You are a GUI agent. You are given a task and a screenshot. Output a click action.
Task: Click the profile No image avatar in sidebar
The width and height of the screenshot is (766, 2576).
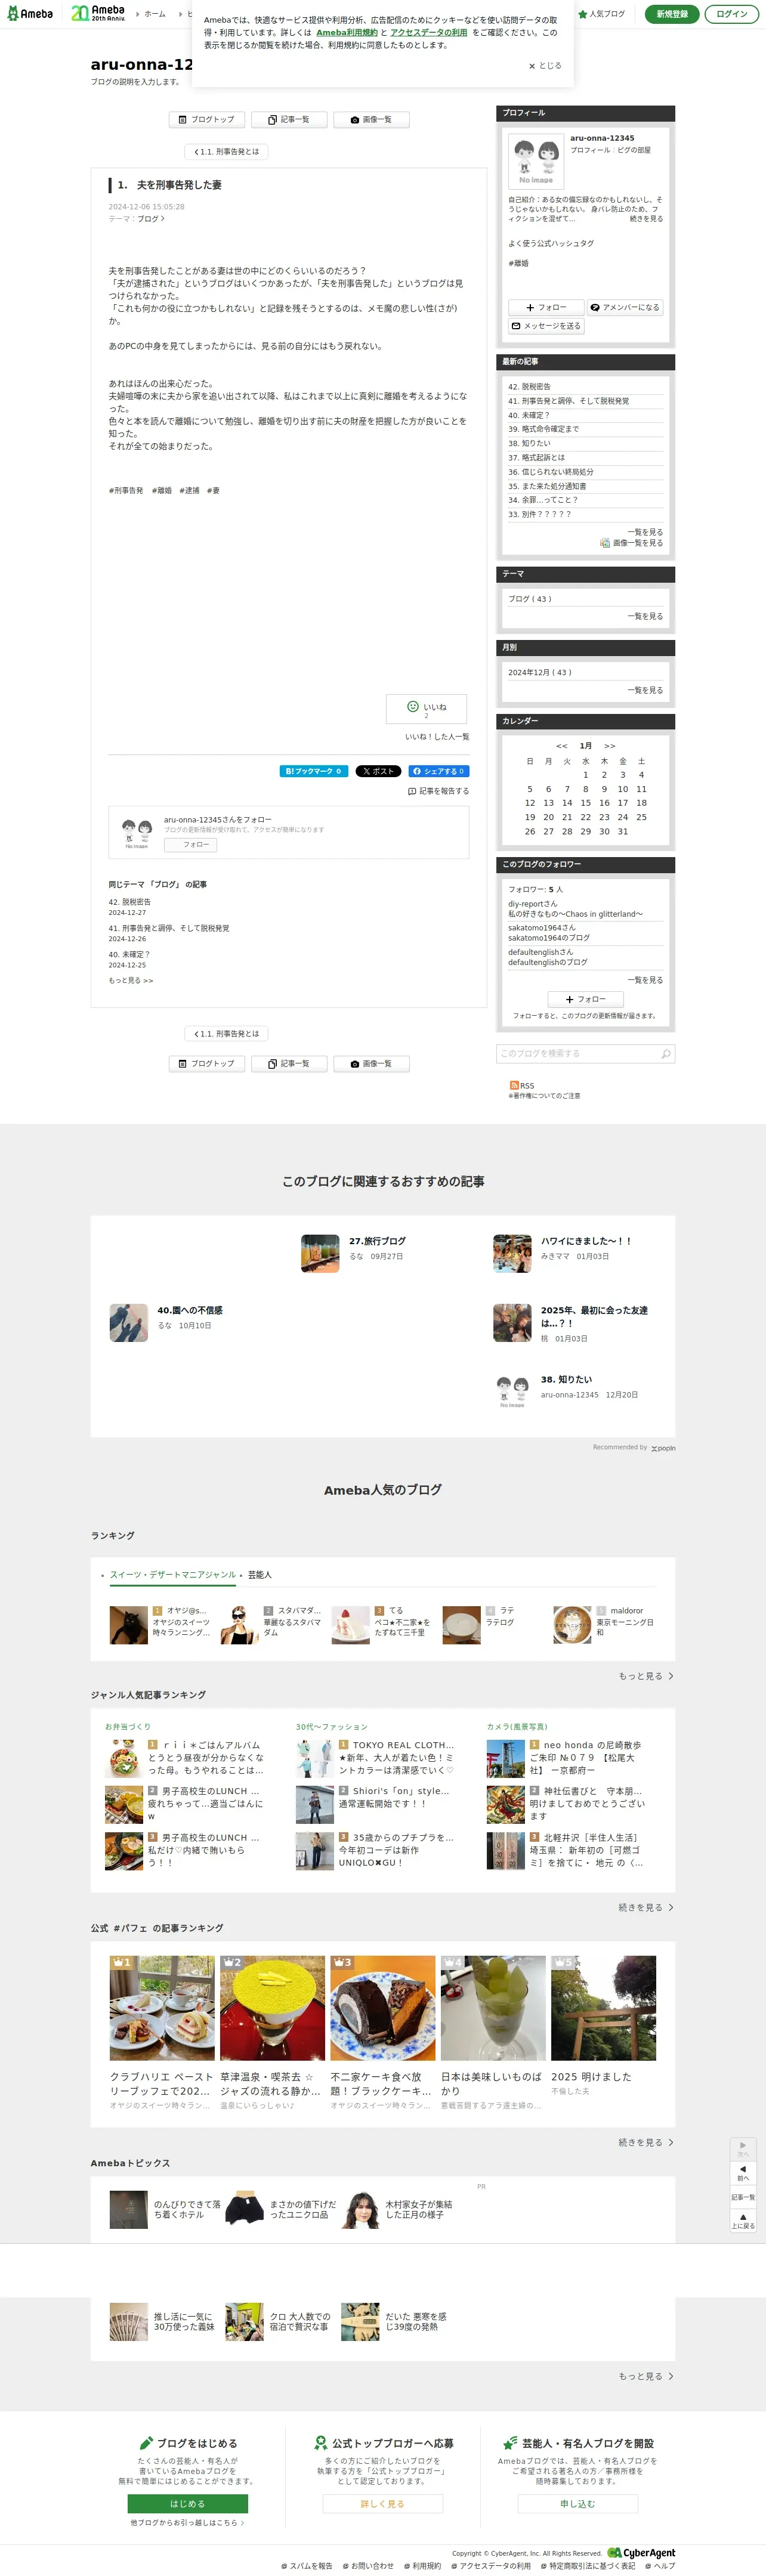[536, 161]
